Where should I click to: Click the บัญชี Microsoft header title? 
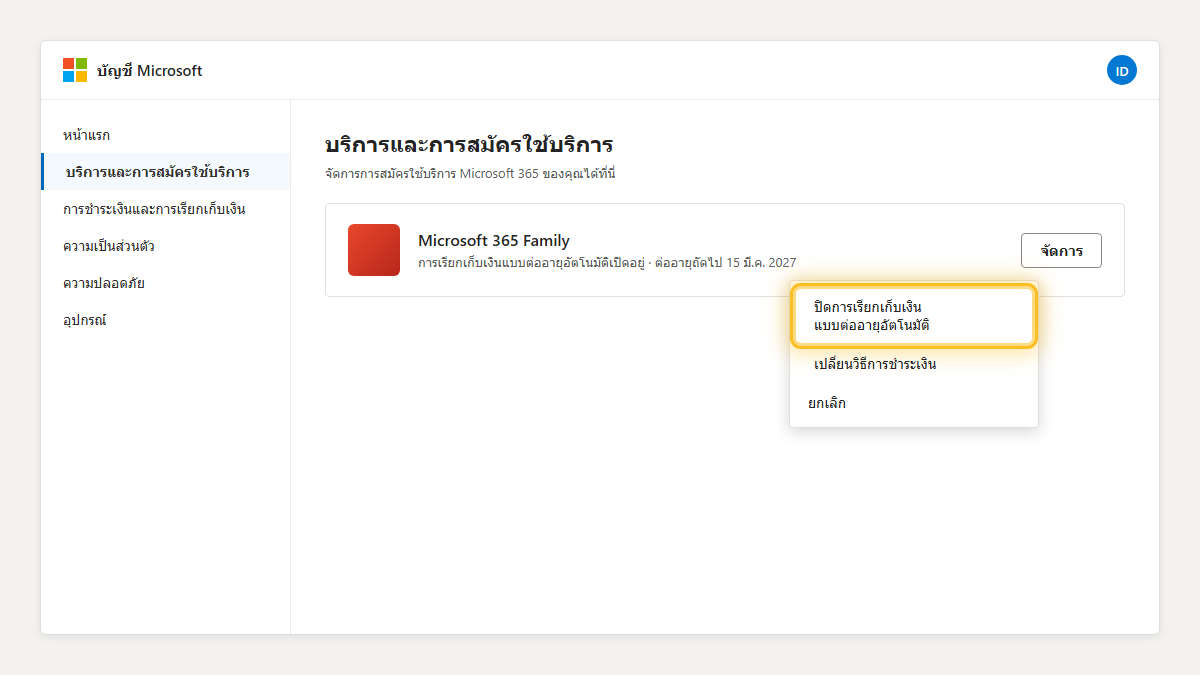149,71
